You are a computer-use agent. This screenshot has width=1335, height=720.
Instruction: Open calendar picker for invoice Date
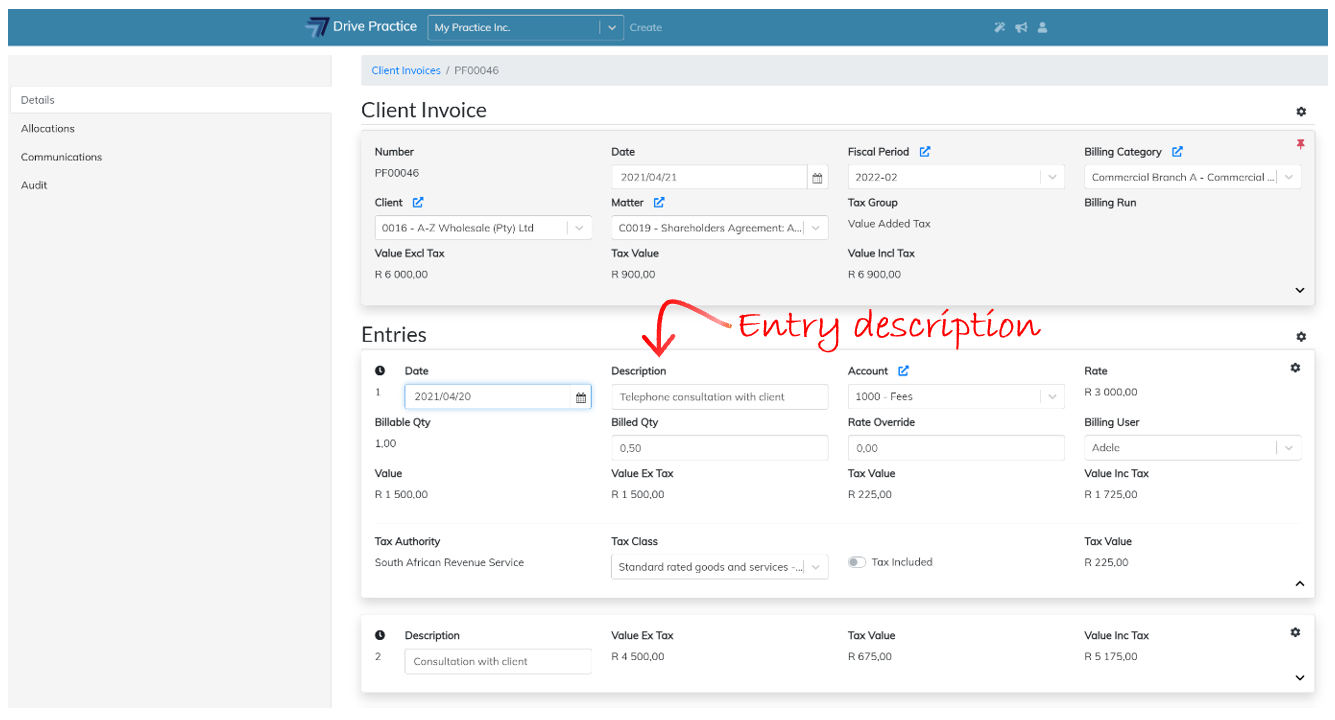click(x=817, y=178)
